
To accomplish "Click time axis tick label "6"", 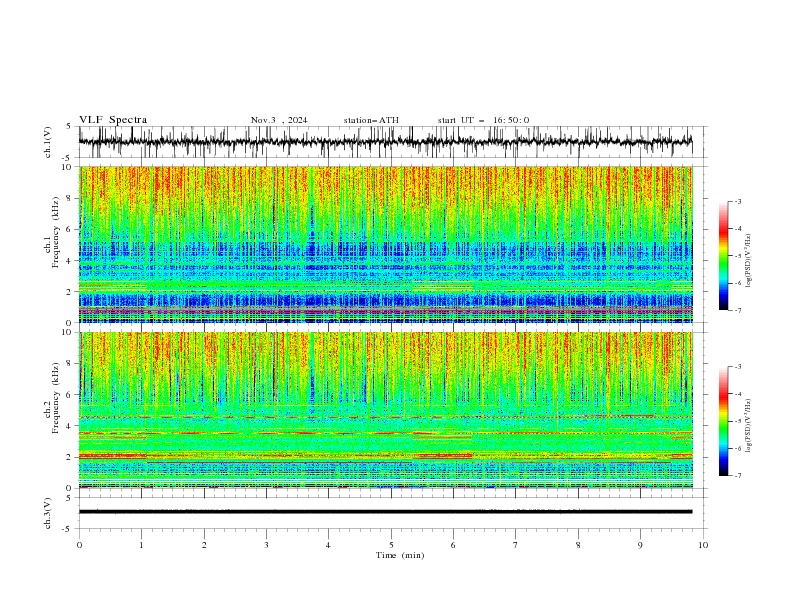I will tap(453, 545).
